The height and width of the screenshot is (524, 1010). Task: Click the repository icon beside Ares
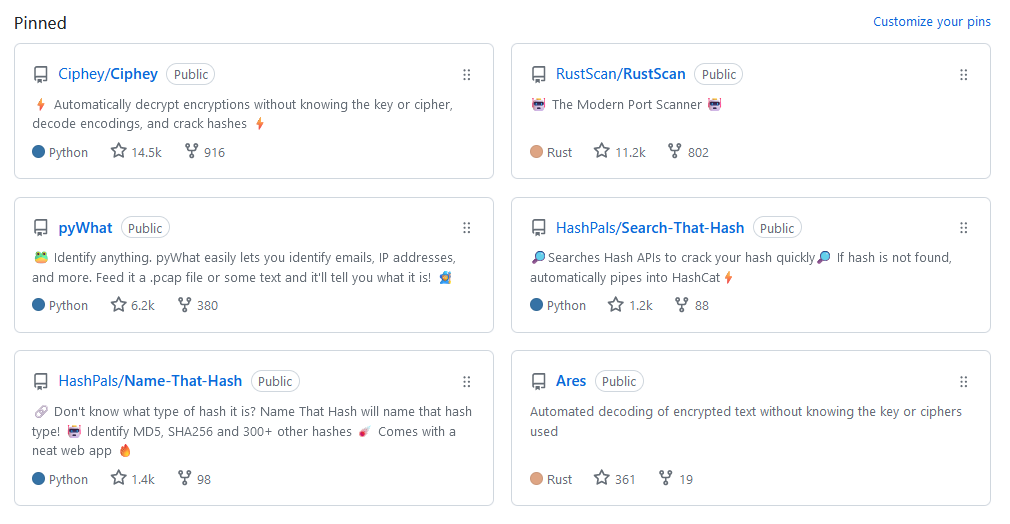coord(538,382)
